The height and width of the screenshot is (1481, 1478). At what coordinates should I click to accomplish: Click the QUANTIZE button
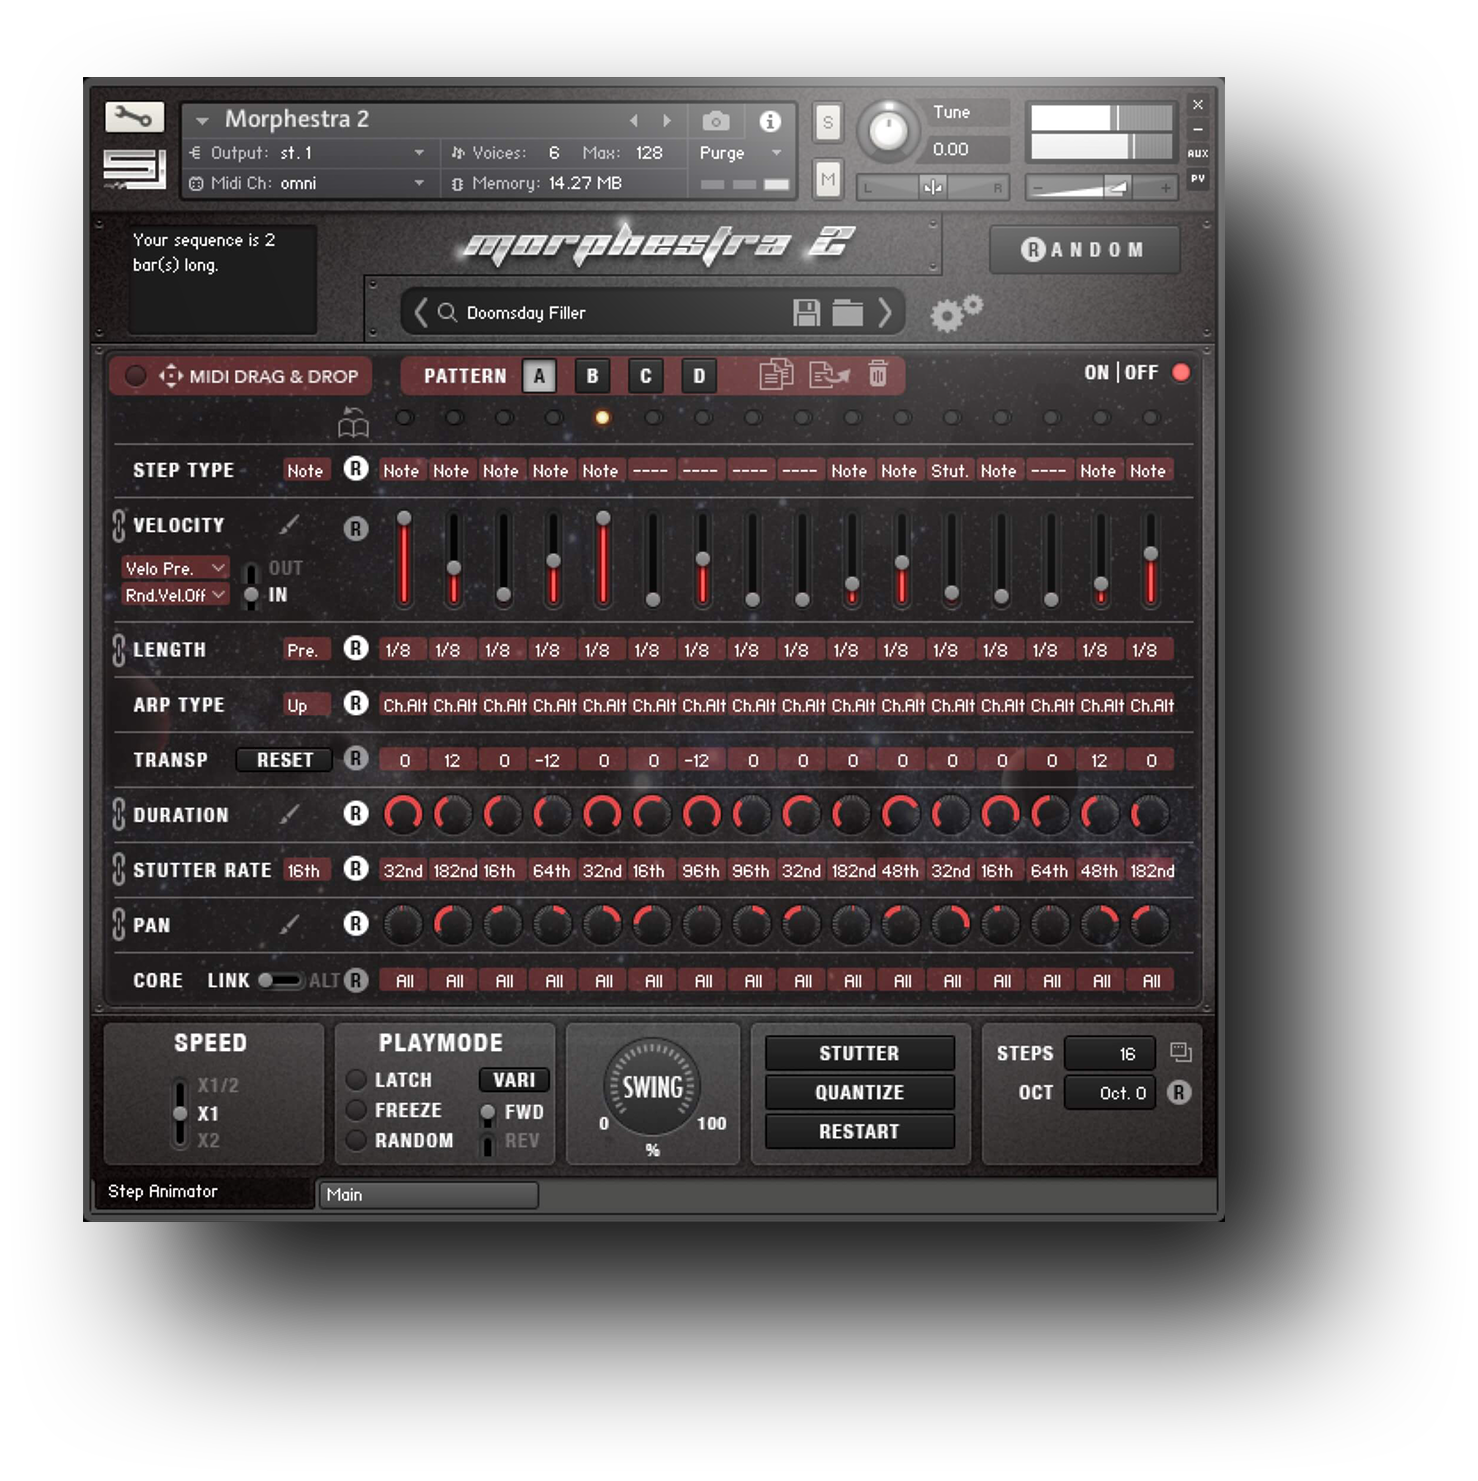coord(859,1092)
